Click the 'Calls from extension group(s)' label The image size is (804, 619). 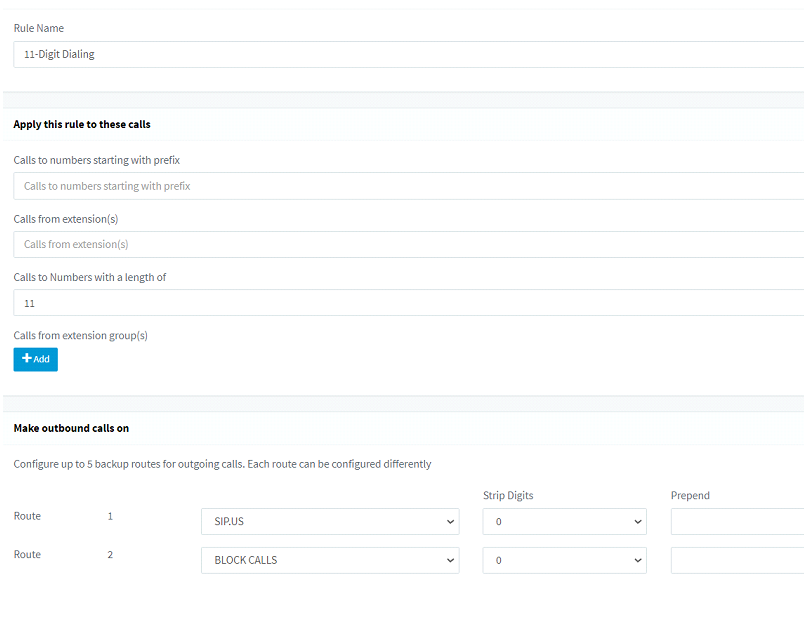[81, 335]
